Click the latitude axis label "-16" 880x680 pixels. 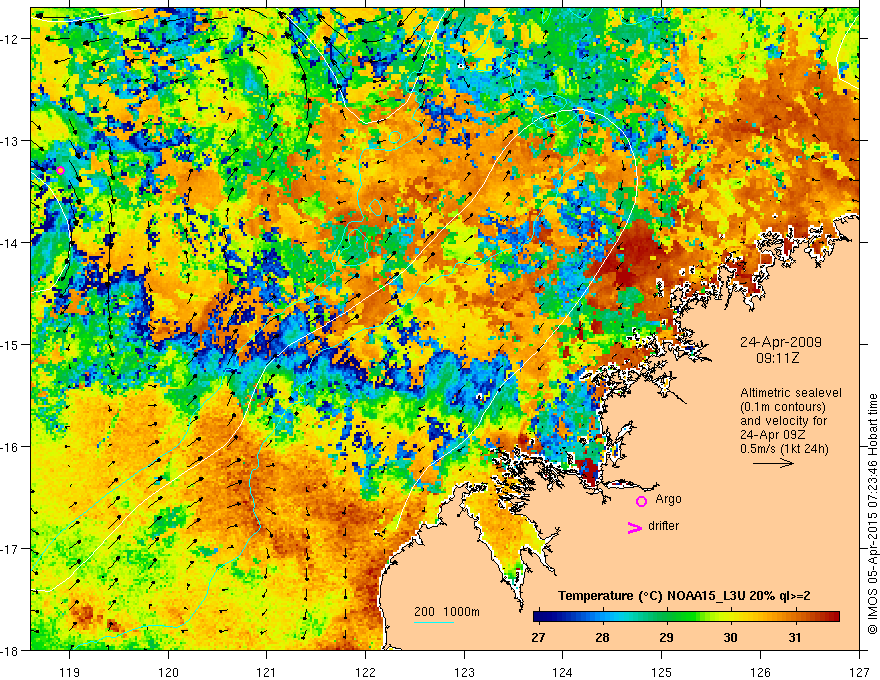(x=11, y=447)
